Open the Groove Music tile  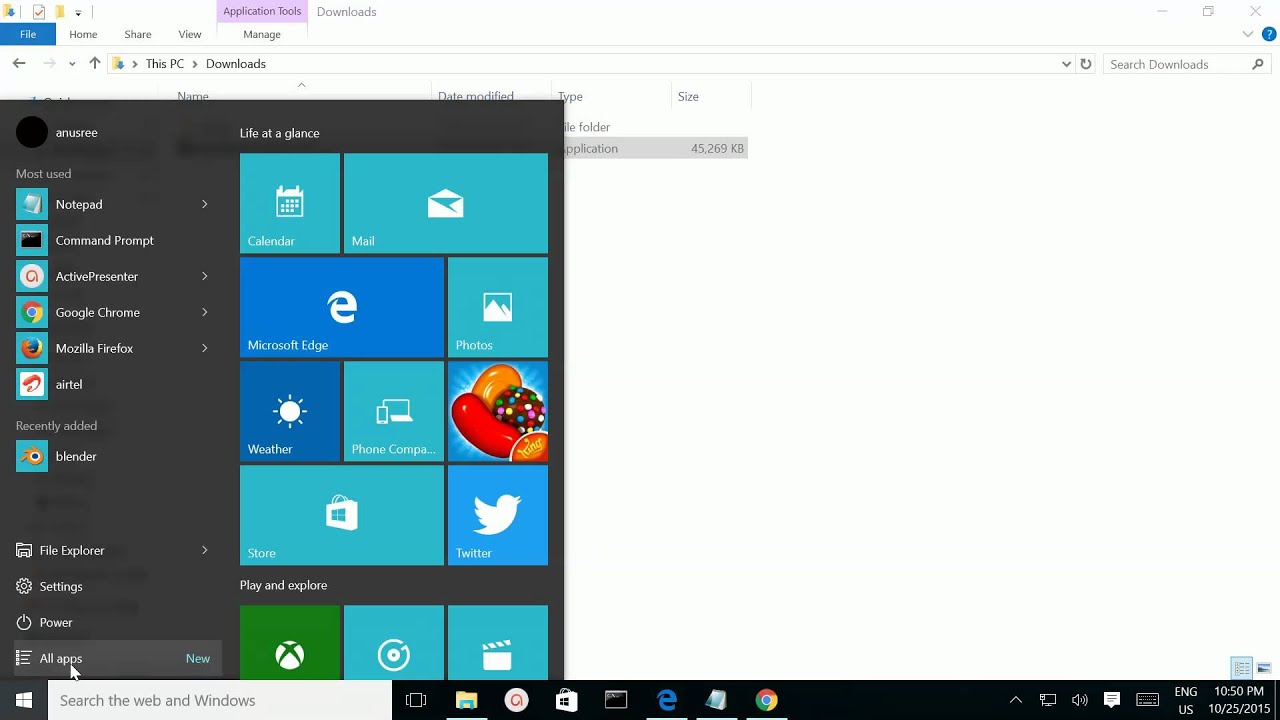coord(394,642)
